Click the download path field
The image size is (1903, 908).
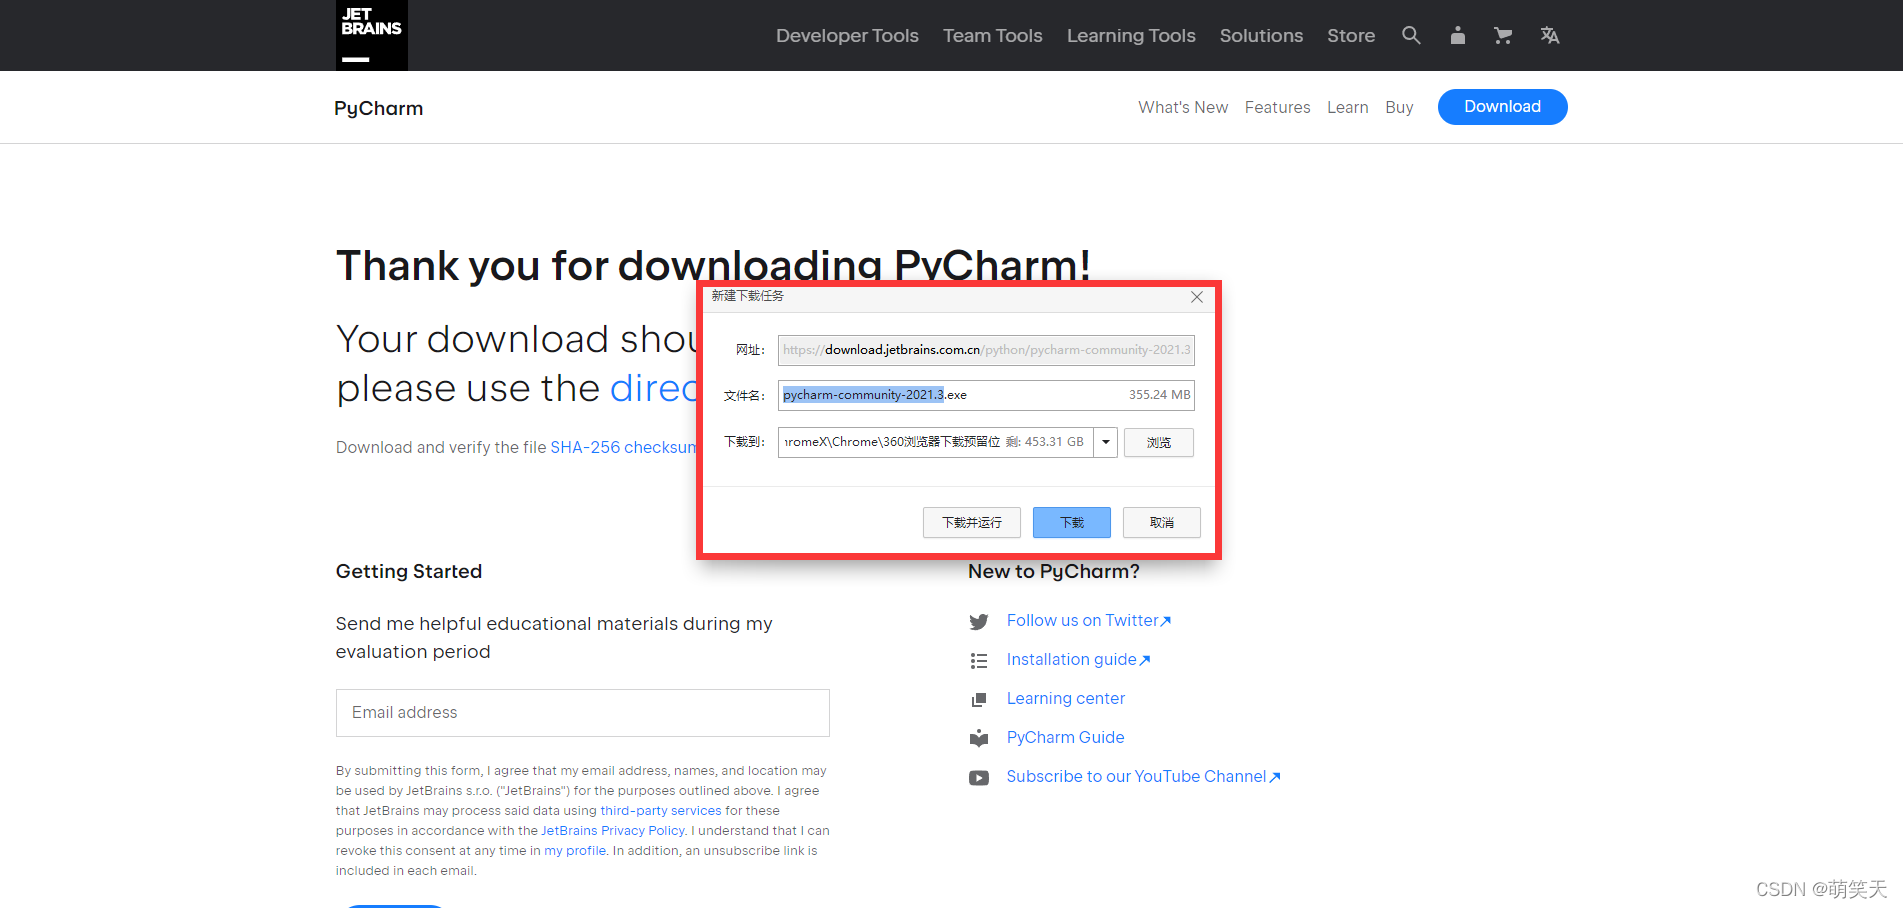pos(935,442)
